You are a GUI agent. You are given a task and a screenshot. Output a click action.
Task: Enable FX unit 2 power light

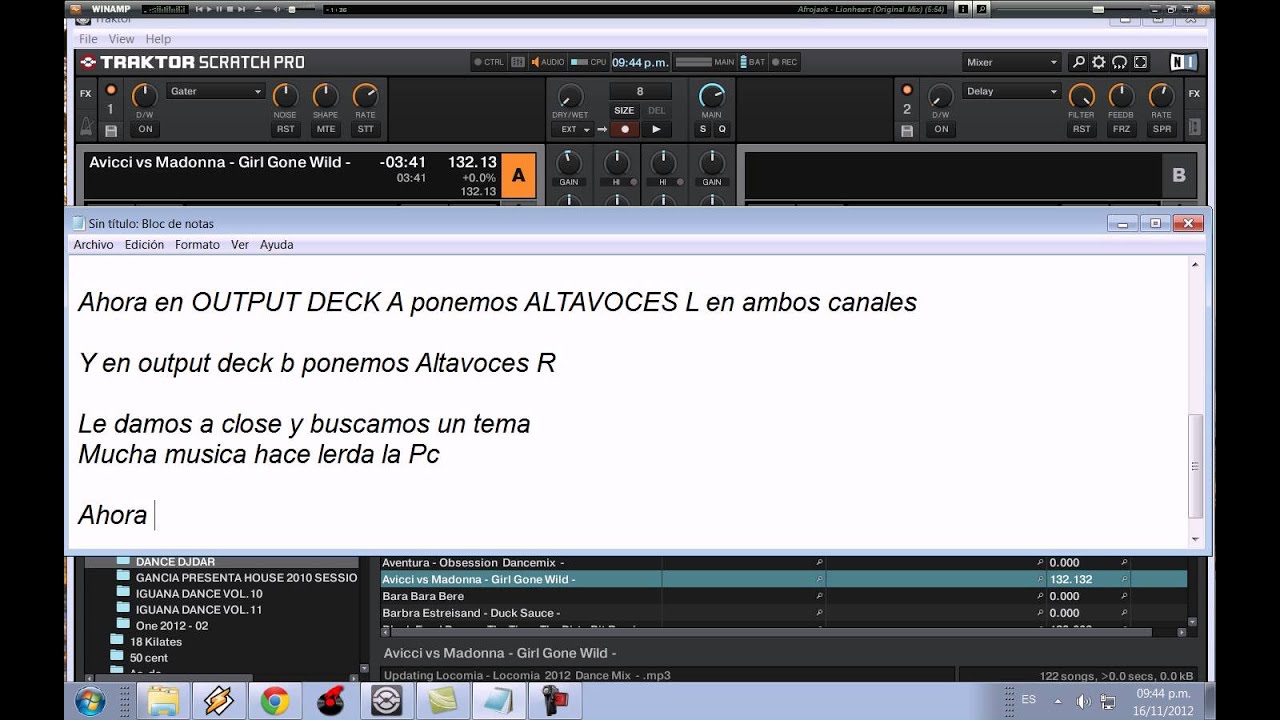tap(907, 89)
